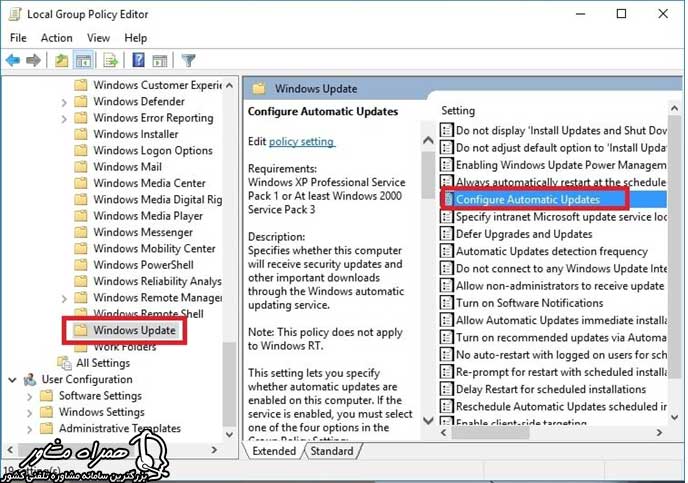
Task: Select Windows Media Center tree item
Action: [149, 183]
